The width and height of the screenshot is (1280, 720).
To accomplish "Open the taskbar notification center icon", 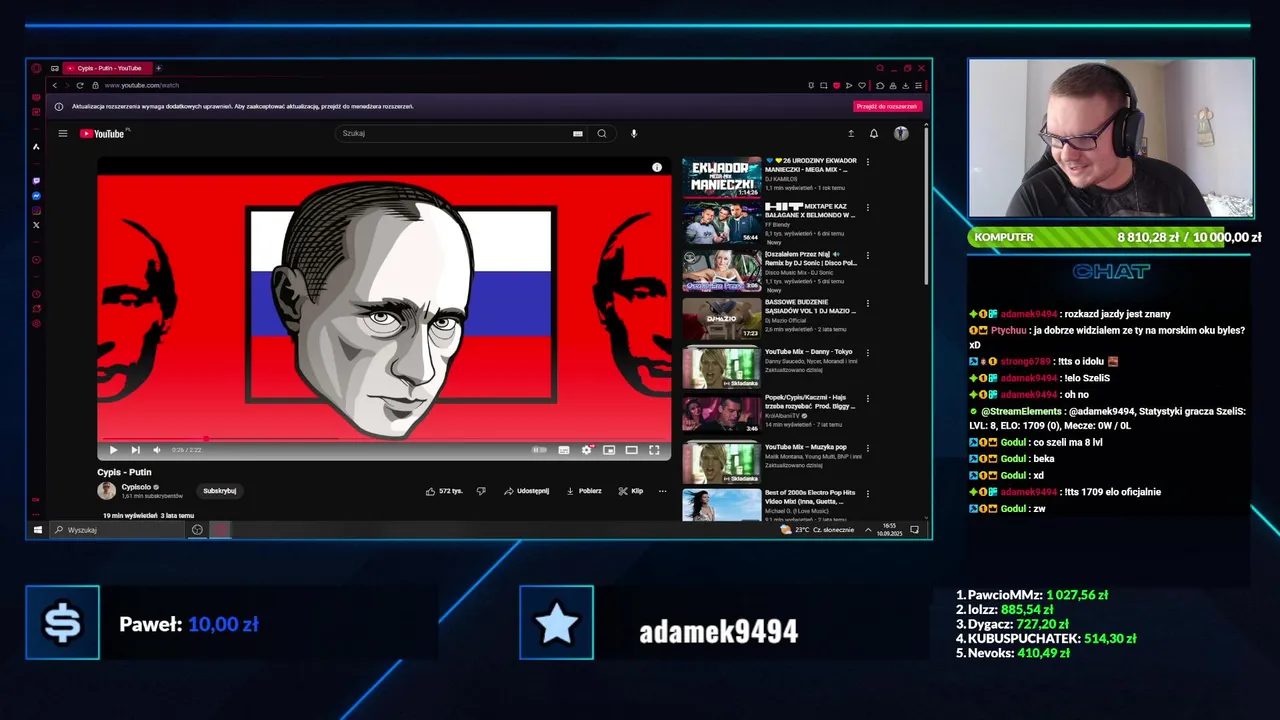I will (914, 530).
